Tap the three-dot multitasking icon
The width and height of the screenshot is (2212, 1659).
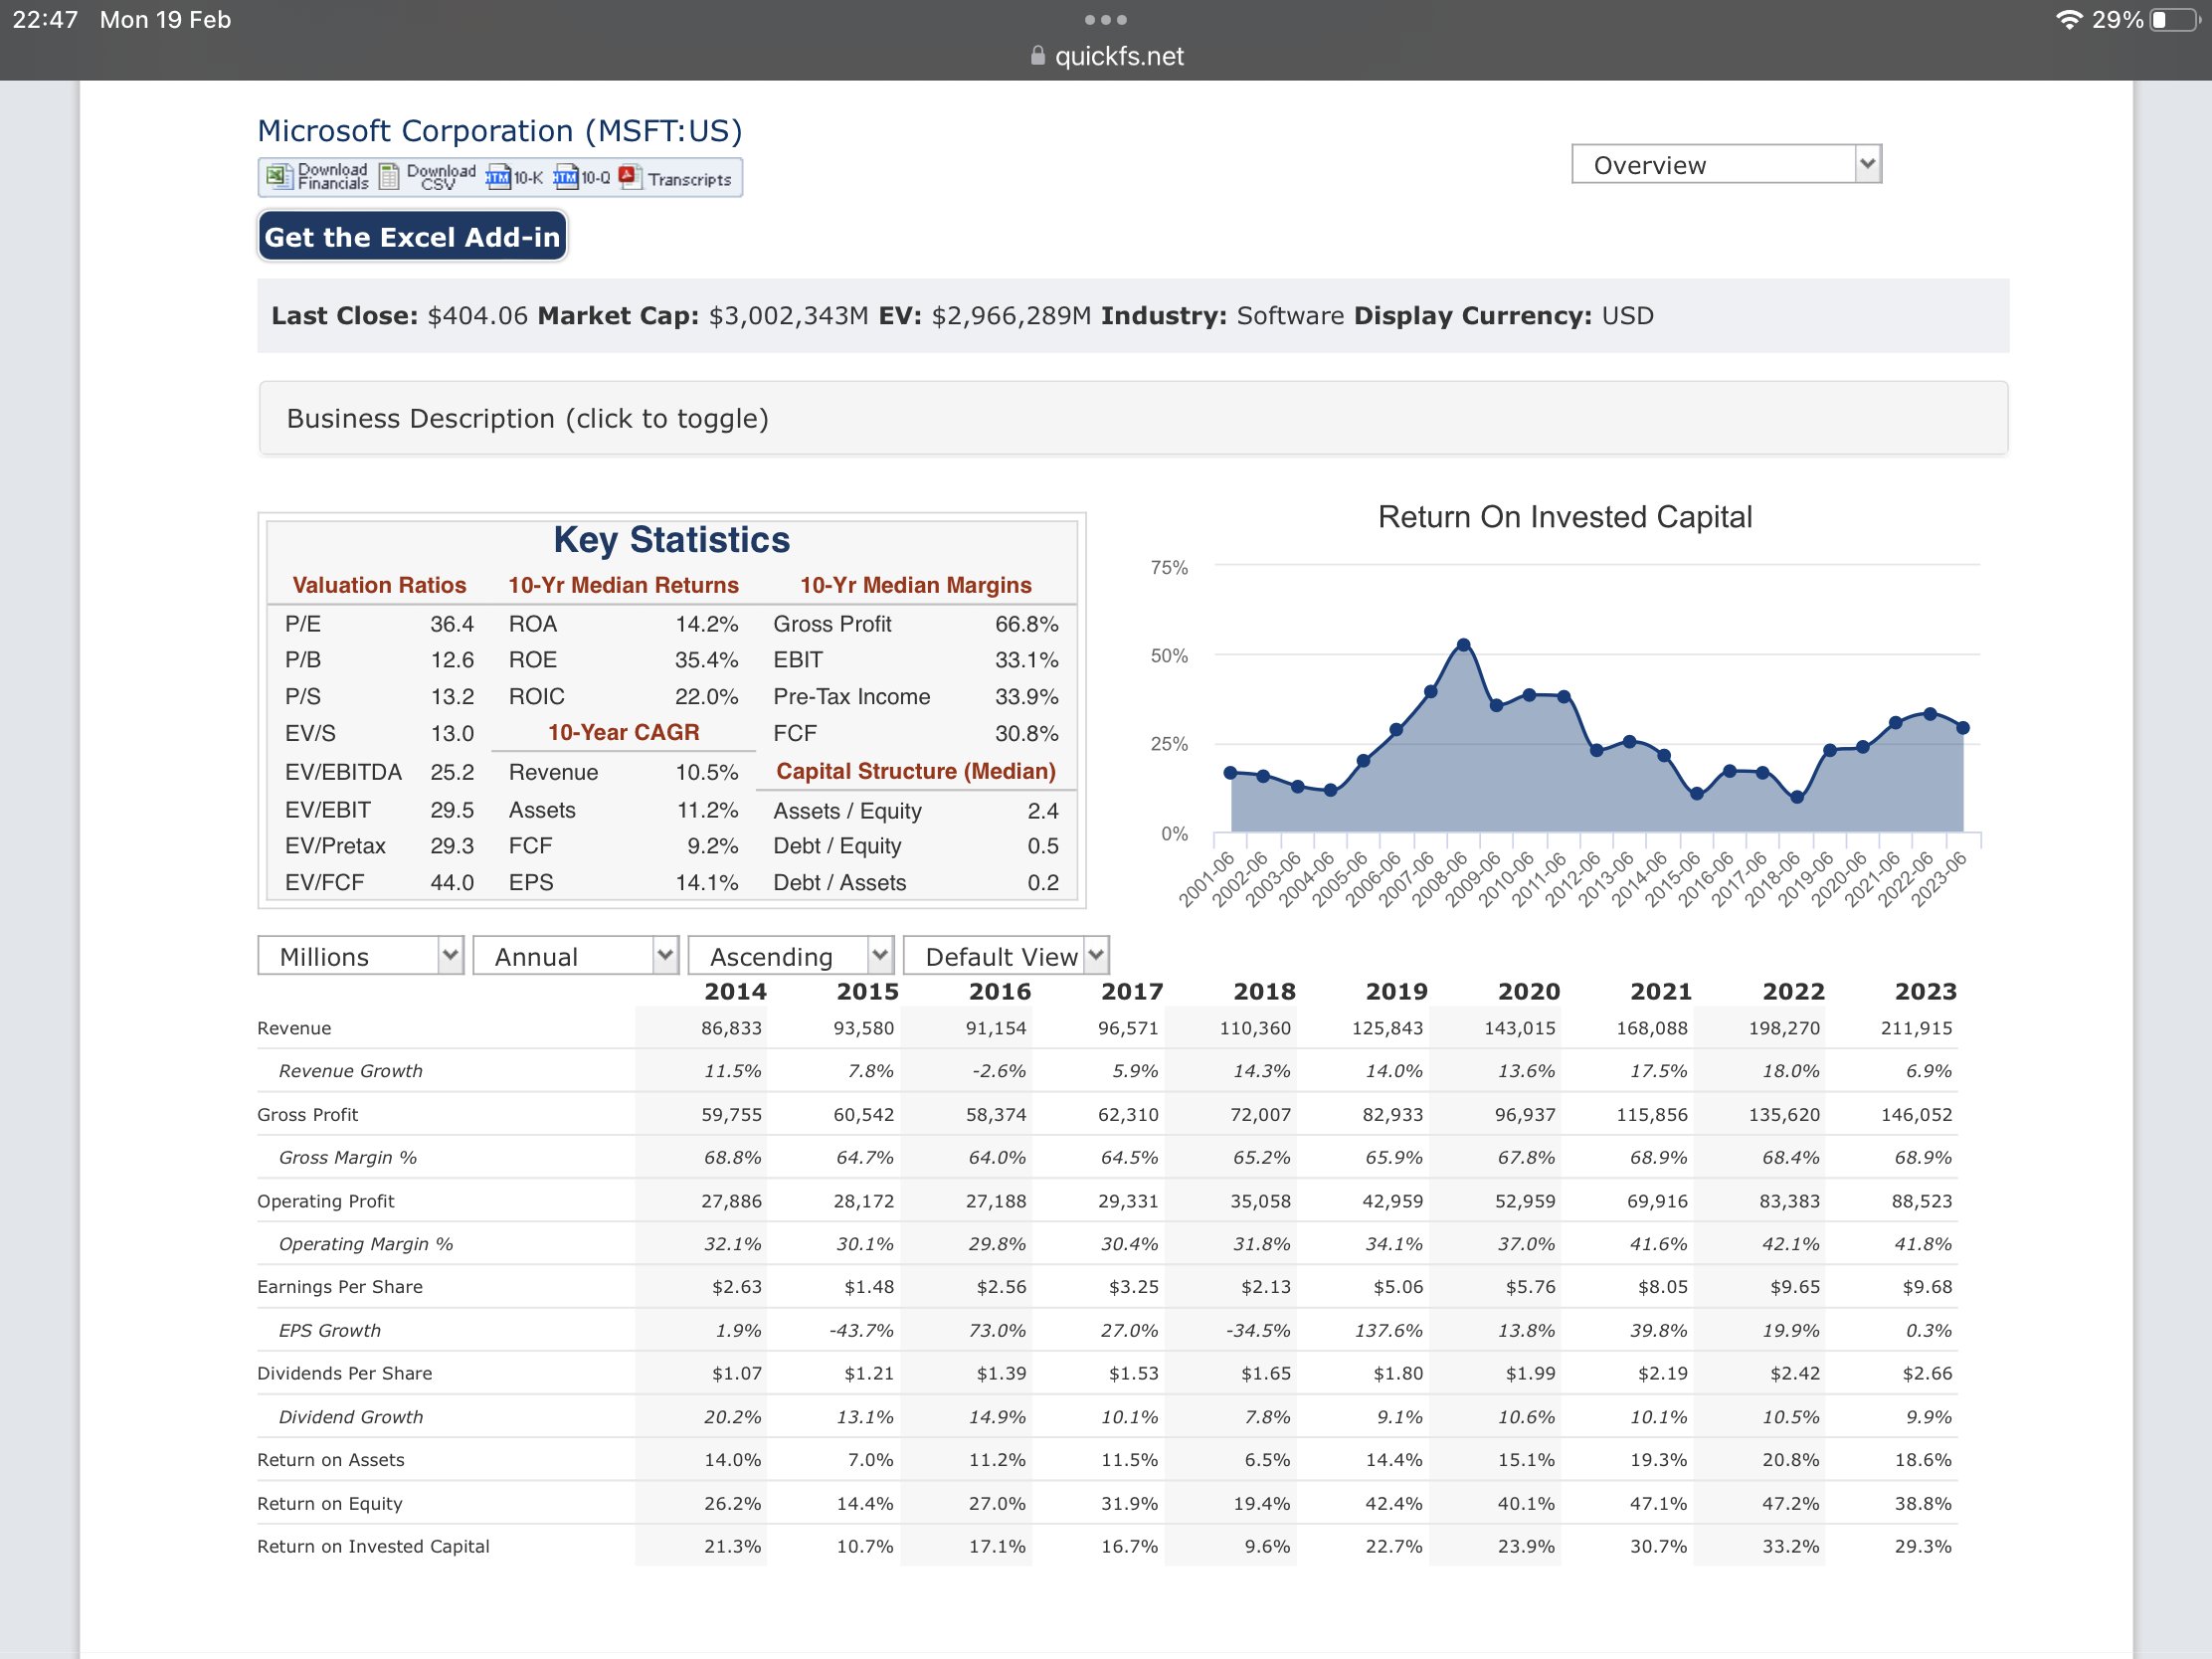(x=1105, y=20)
